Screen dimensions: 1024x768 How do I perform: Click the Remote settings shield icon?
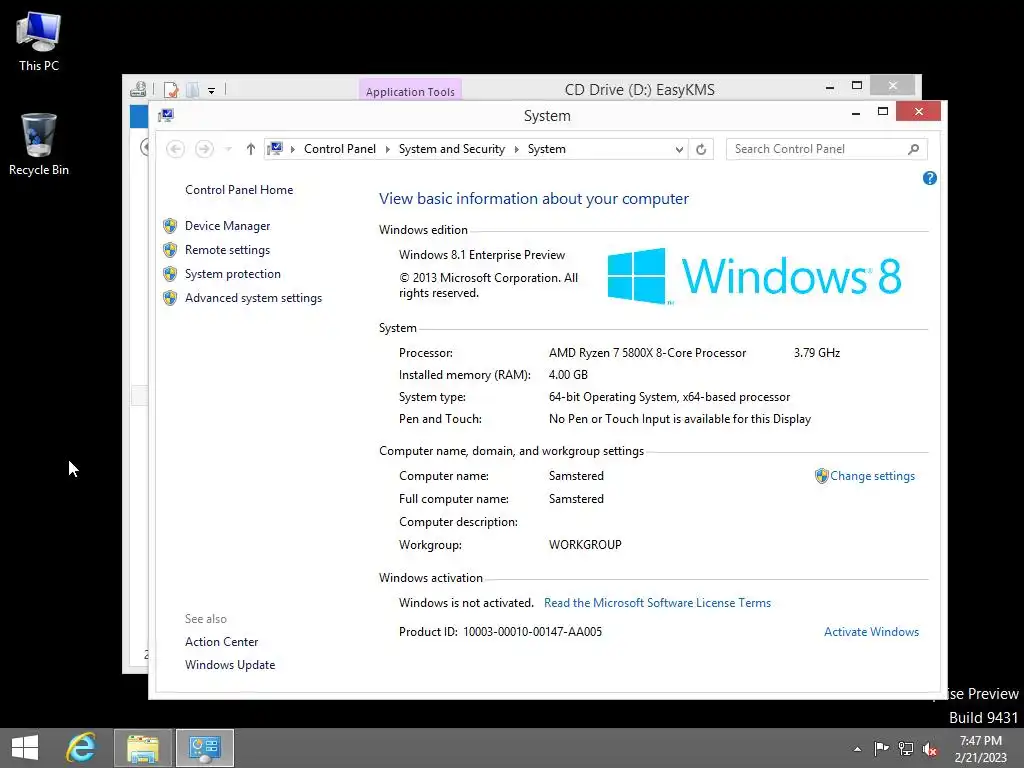coord(170,250)
